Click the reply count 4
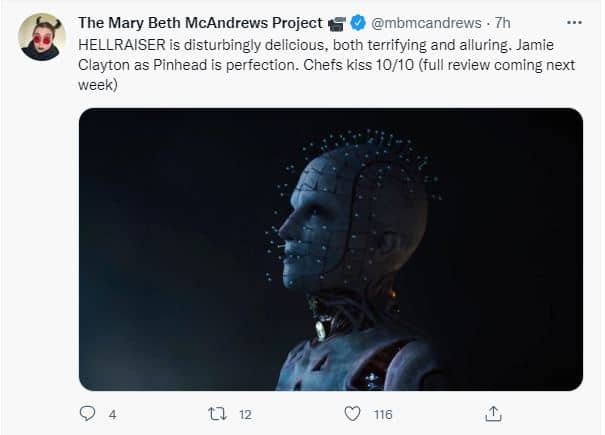Image resolution: width=605 pixels, height=435 pixels. [x=112, y=415]
